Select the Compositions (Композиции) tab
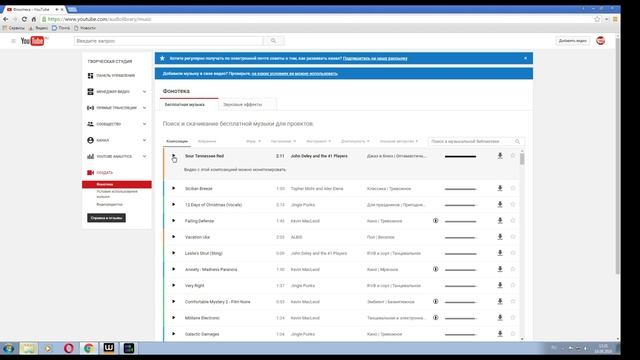This screenshot has height=360, width=640. pyautogui.click(x=177, y=141)
